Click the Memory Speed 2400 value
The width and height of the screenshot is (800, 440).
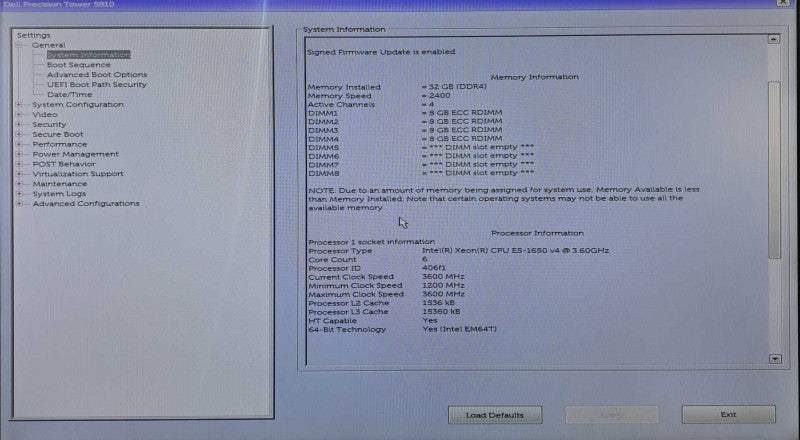pos(436,95)
